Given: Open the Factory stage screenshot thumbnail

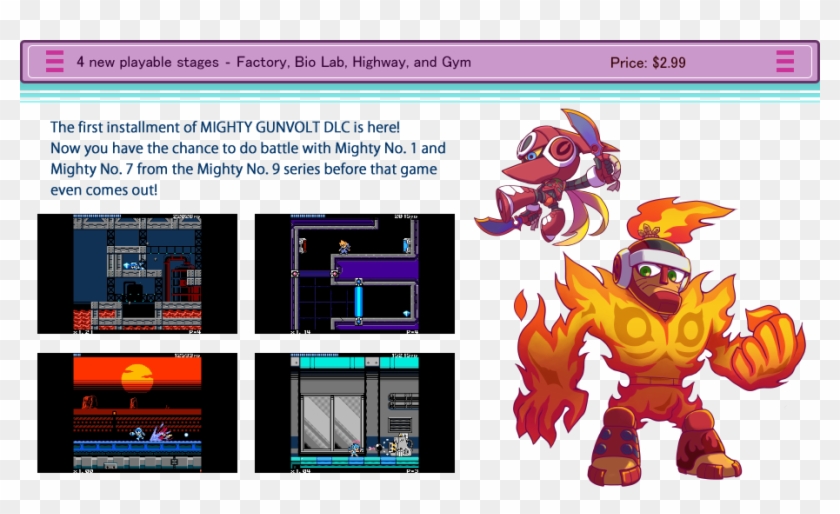Looking at the screenshot, I should (x=137, y=274).
